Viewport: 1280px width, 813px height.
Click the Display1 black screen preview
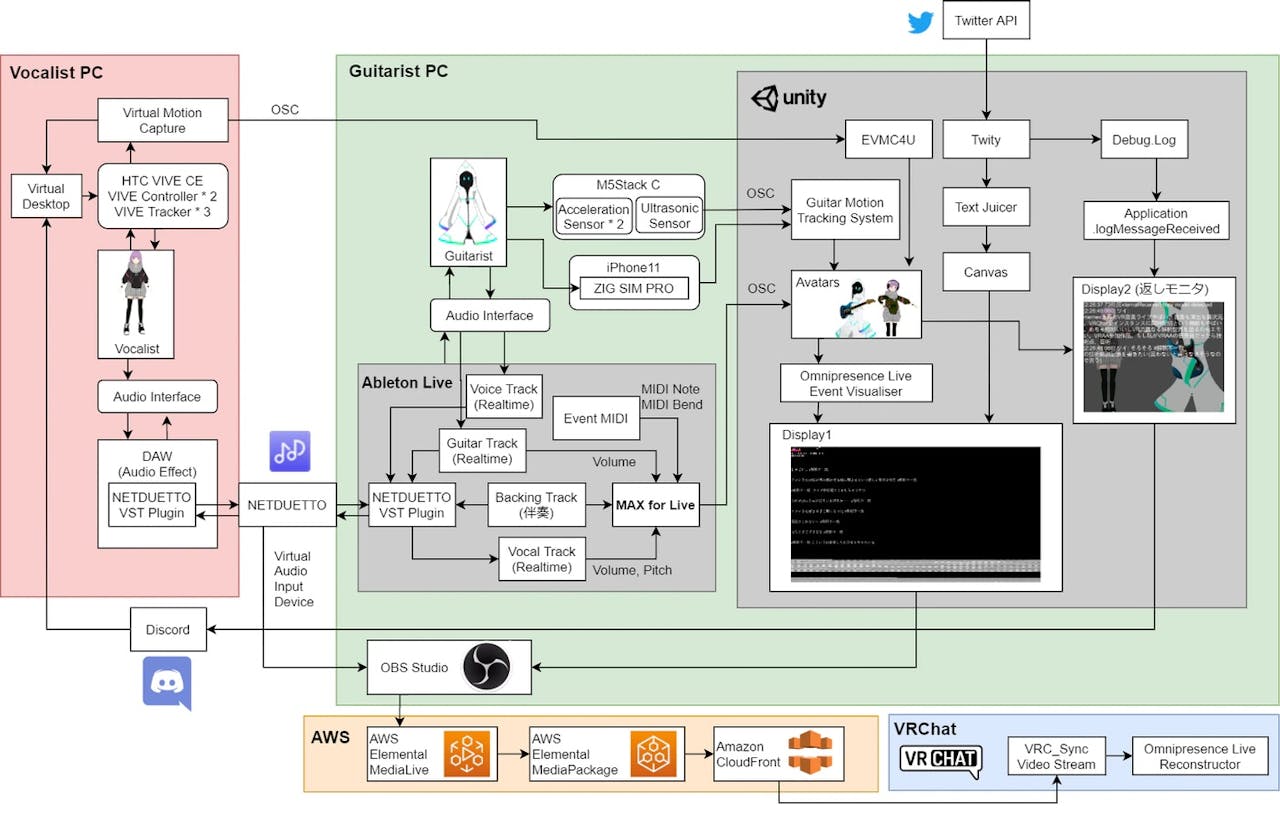[915, 513]
